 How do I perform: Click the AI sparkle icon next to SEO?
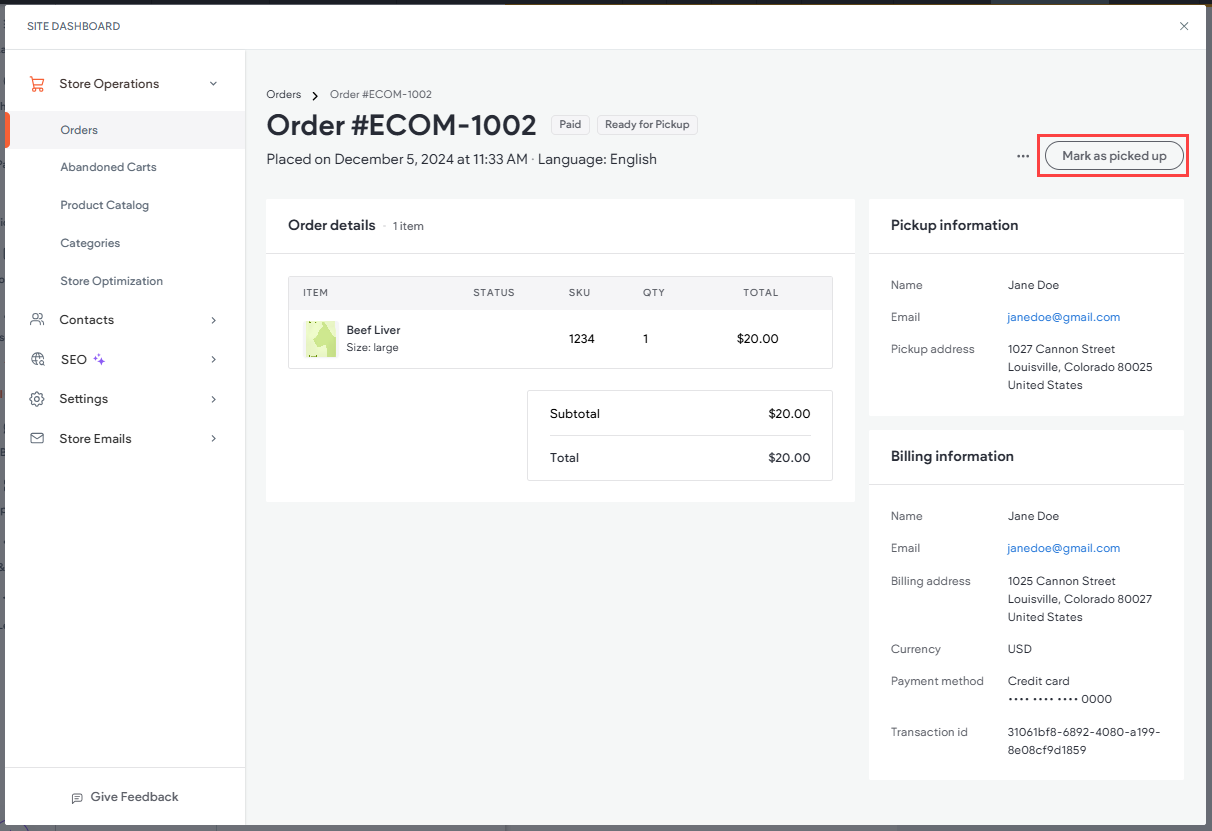pos(96,357)
